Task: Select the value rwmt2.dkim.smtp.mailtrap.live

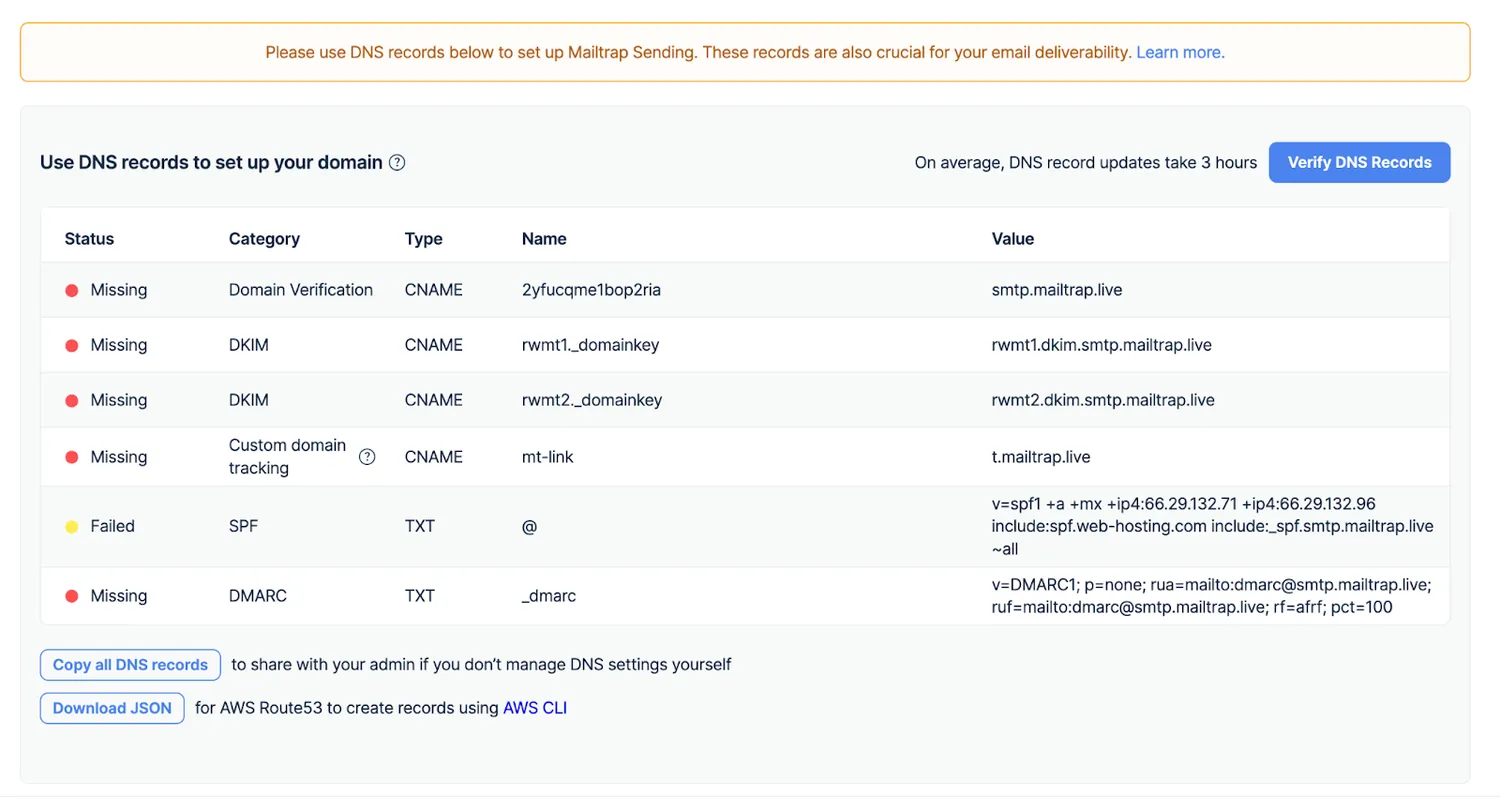Action: (1103, 400)
